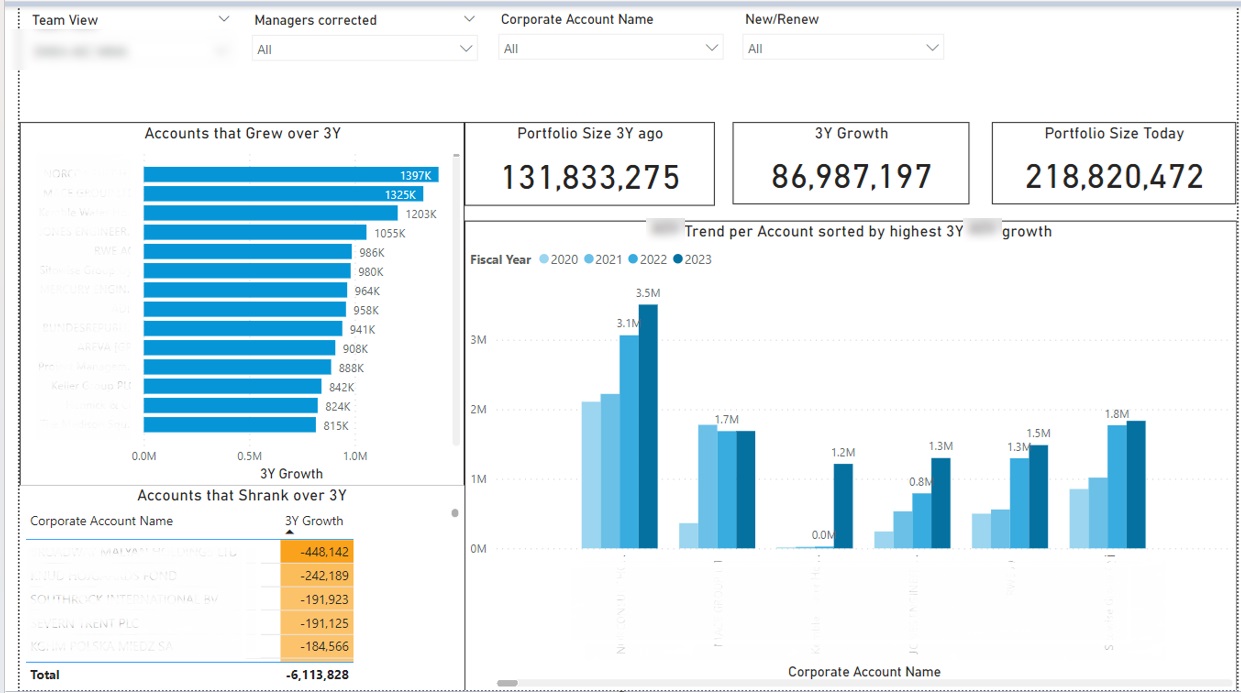The image size is (1241, 693).
Task: Click the sort arrow under 3Y Growth column
Action: click(x=290, y=533)
